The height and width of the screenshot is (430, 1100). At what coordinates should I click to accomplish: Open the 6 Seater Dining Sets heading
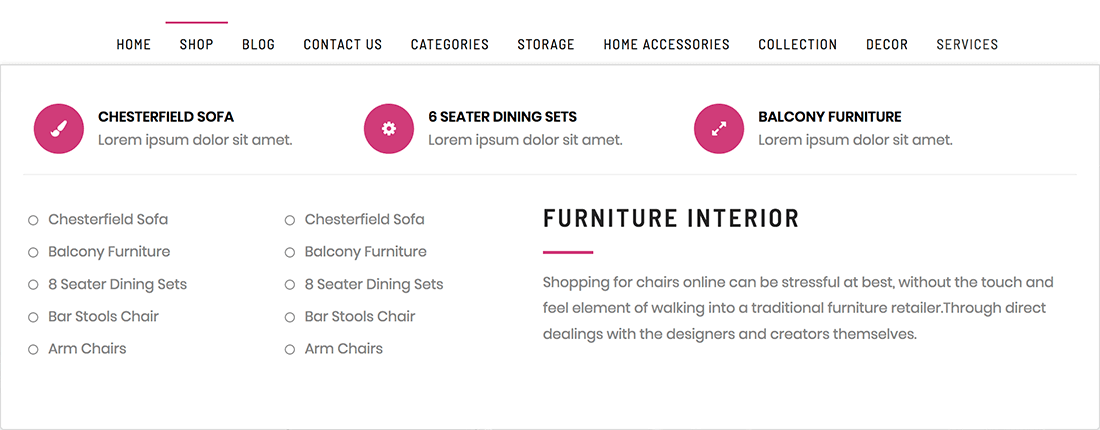(502, 117)
